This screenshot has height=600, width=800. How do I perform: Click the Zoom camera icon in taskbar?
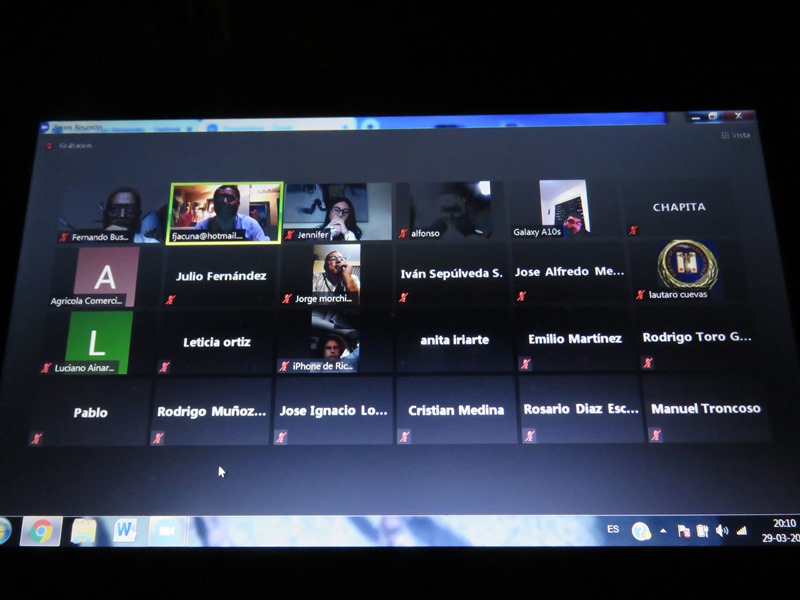pyautogui.click(x=167, y=531)
